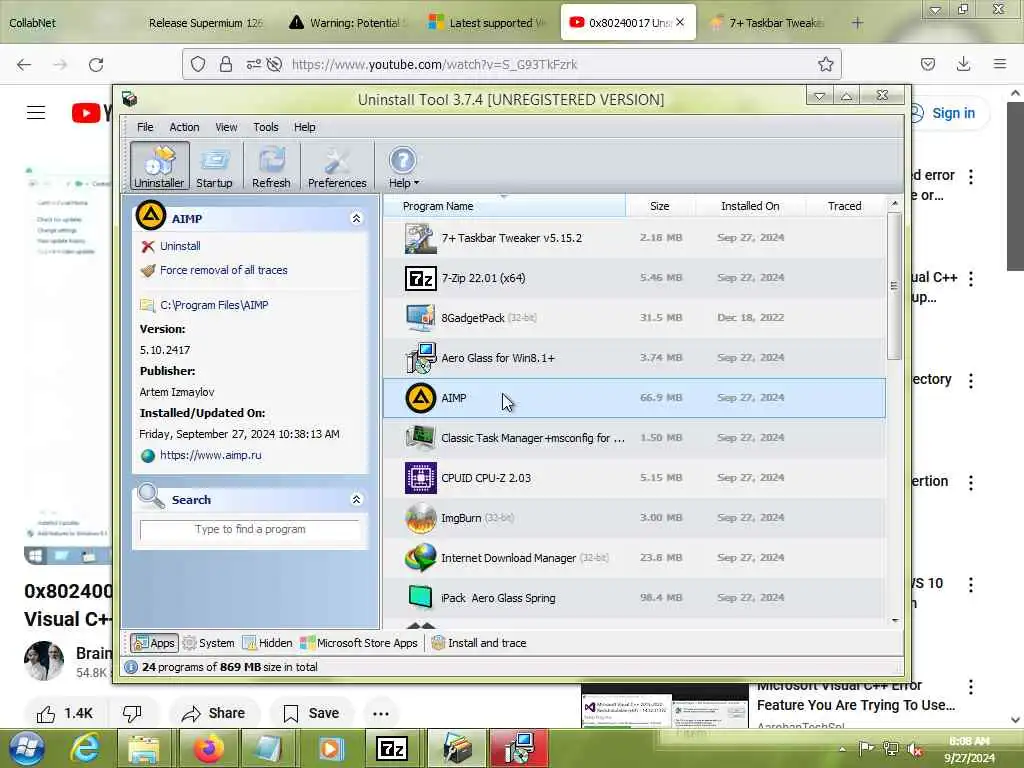Select the 8GadgetPack program icon
This screenshot has height=768, width=1024.
(420, 318)
